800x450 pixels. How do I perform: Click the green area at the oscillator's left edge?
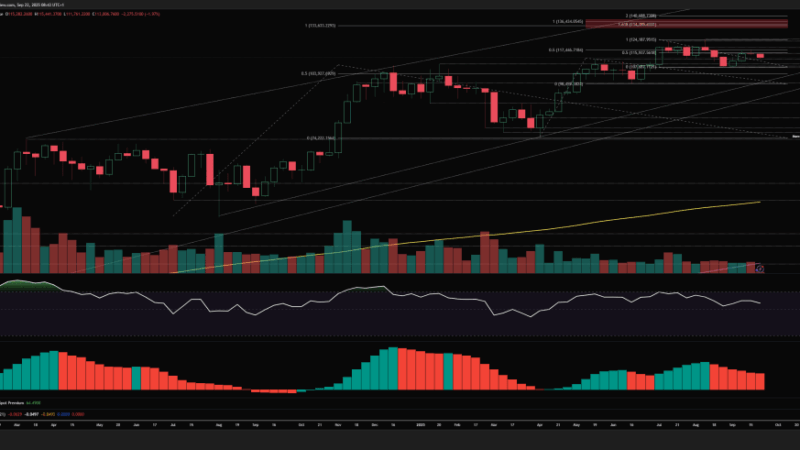[18, 286]
